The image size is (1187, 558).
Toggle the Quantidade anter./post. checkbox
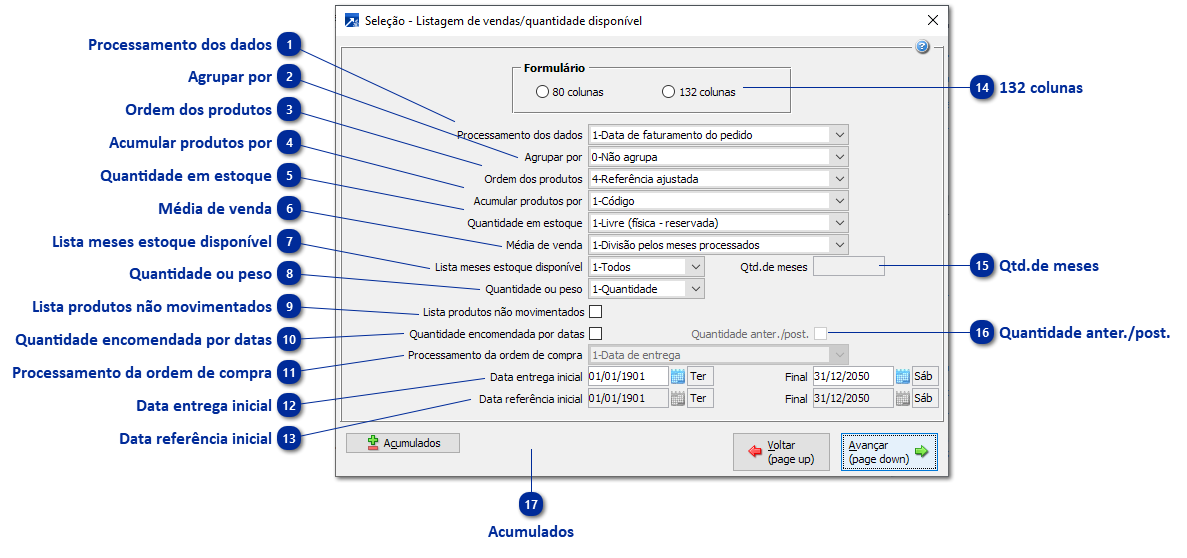(x=821, y=333)
